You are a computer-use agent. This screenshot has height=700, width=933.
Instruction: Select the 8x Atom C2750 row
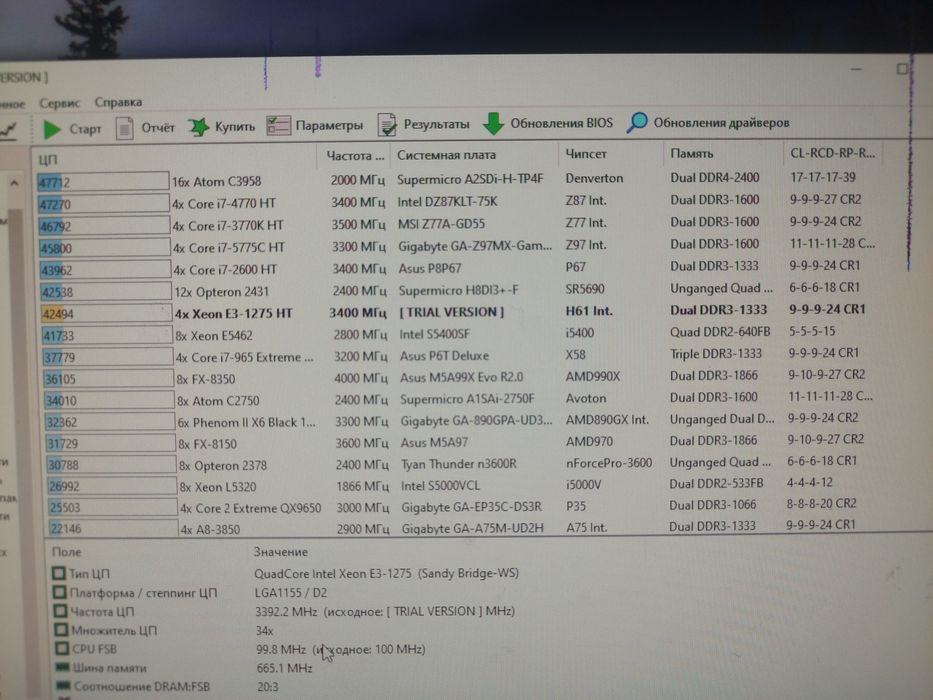(x=457, y=399)
